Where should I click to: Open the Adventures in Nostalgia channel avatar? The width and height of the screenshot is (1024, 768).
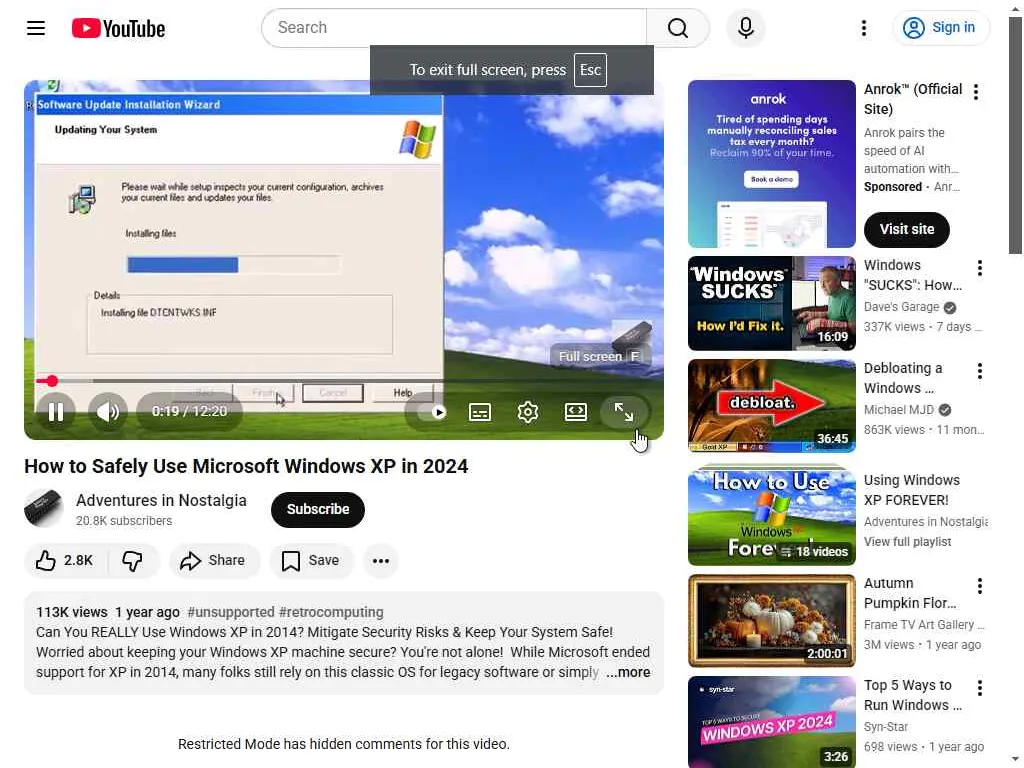point(44,509)
